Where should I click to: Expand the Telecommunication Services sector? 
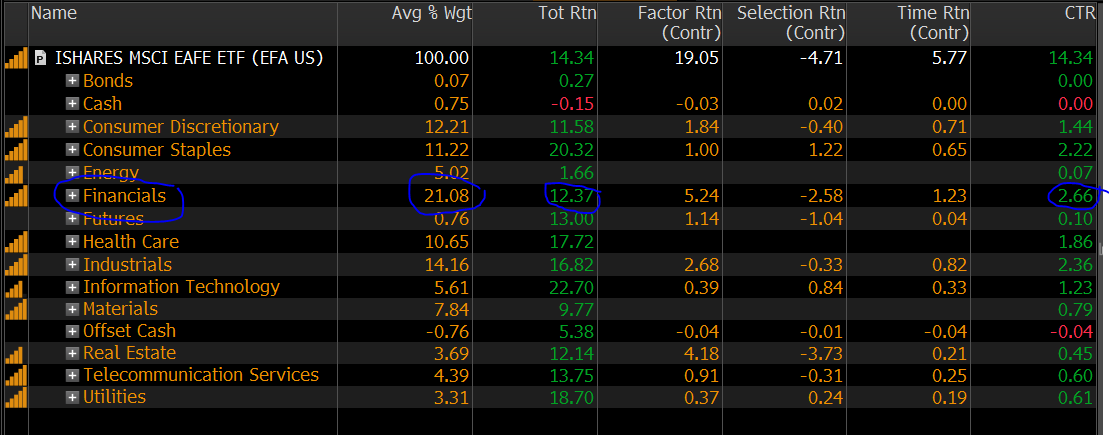71,375
